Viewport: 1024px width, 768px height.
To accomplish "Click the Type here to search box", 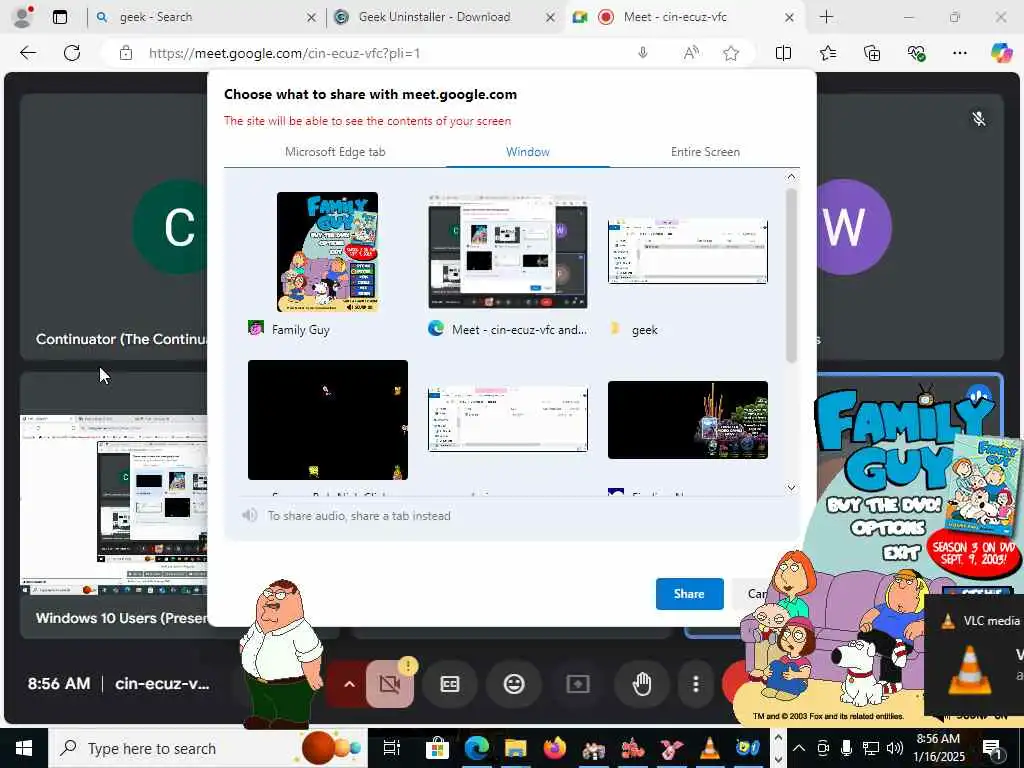I will point(208,748).
